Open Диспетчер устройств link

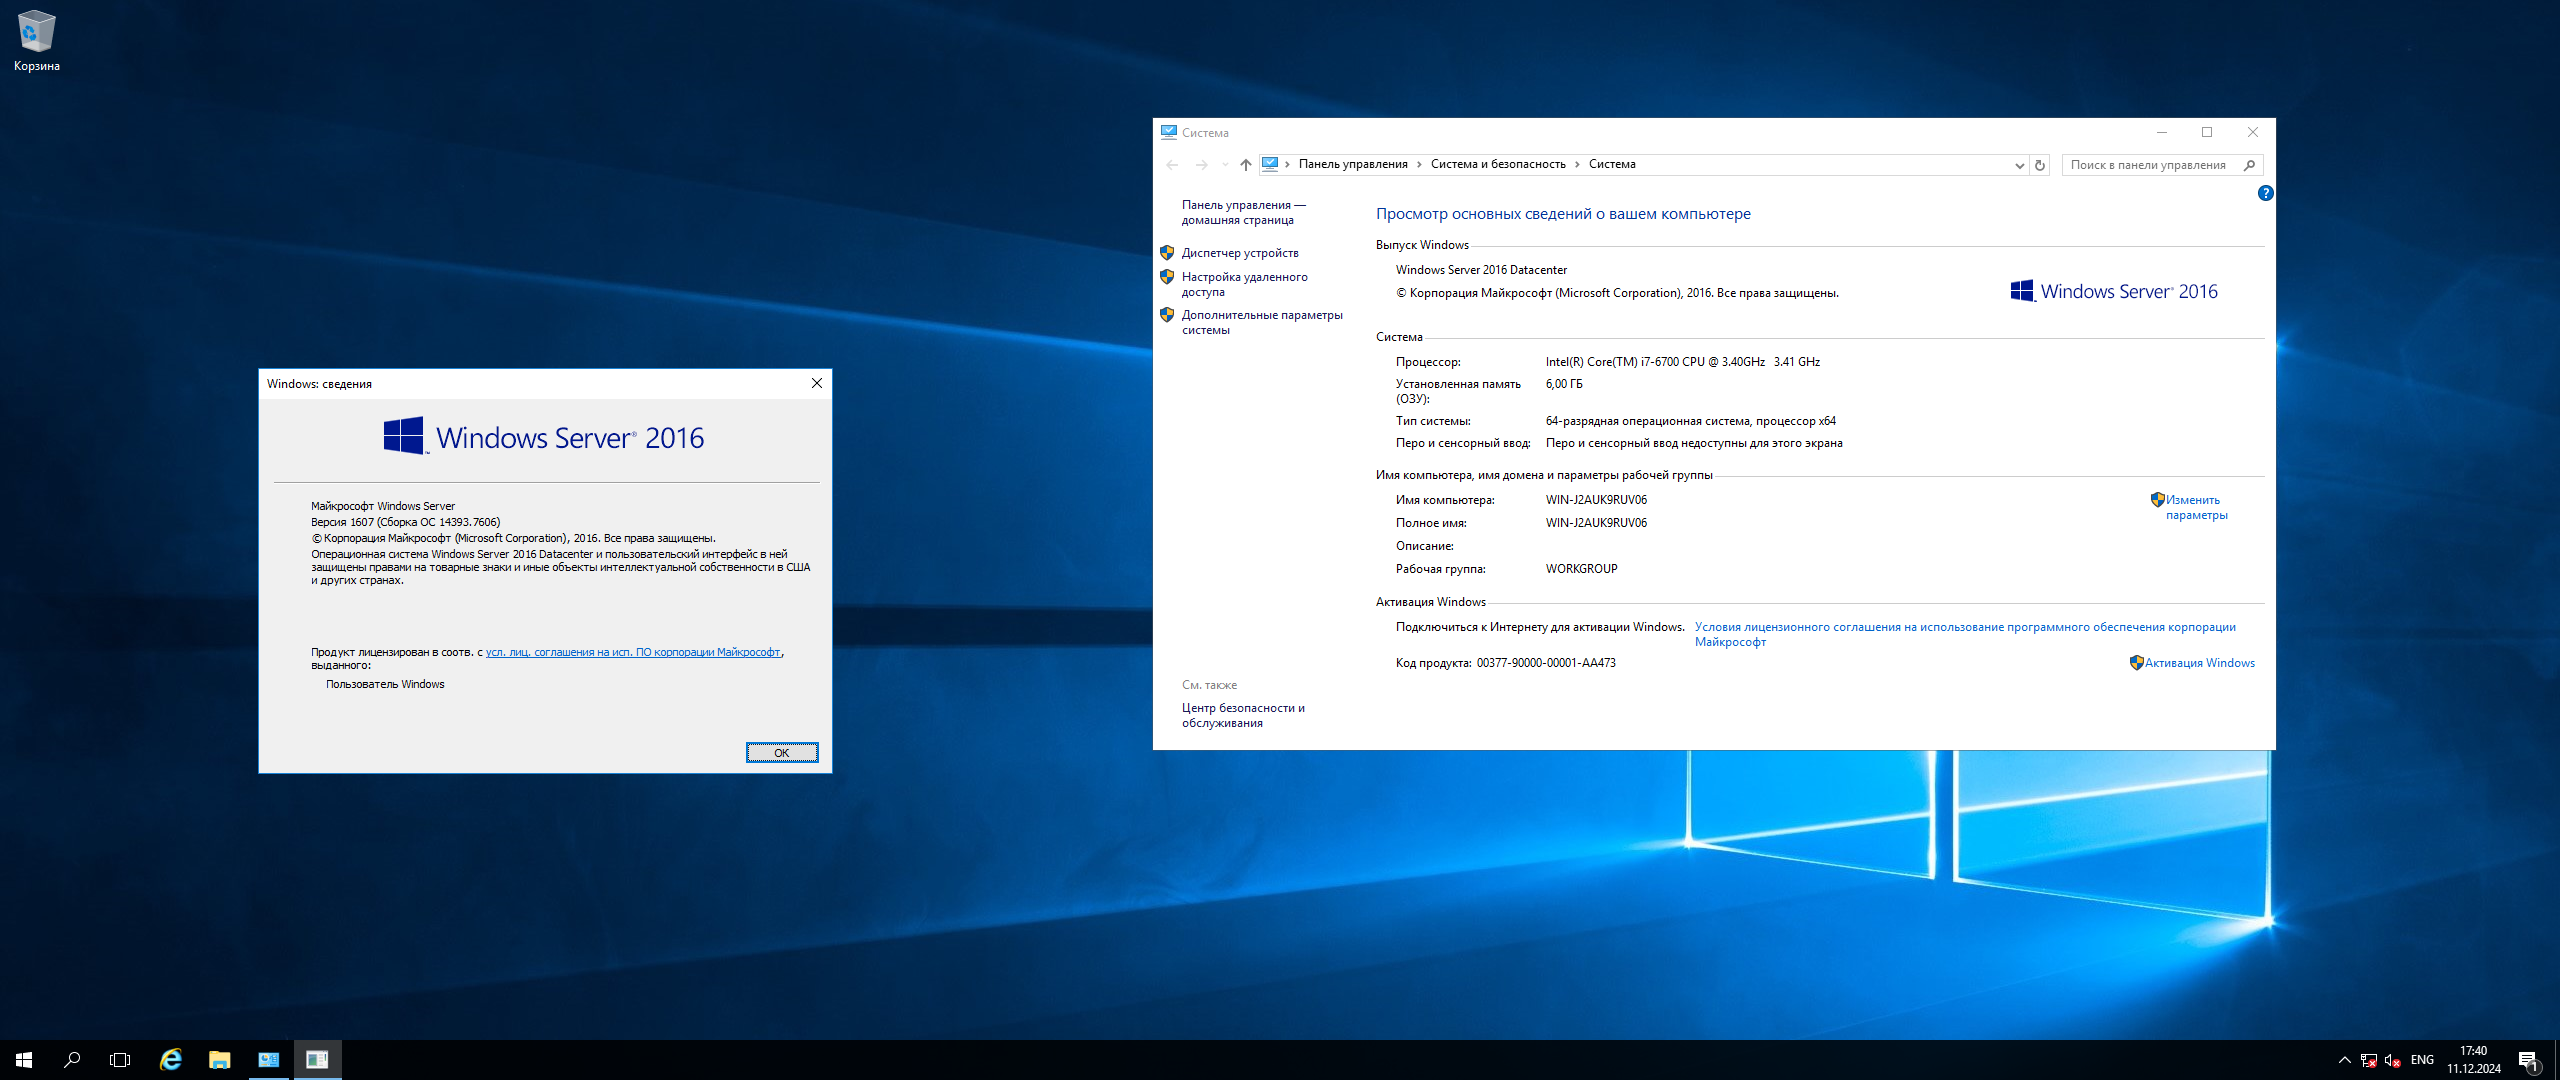(x=1240, y=253)
